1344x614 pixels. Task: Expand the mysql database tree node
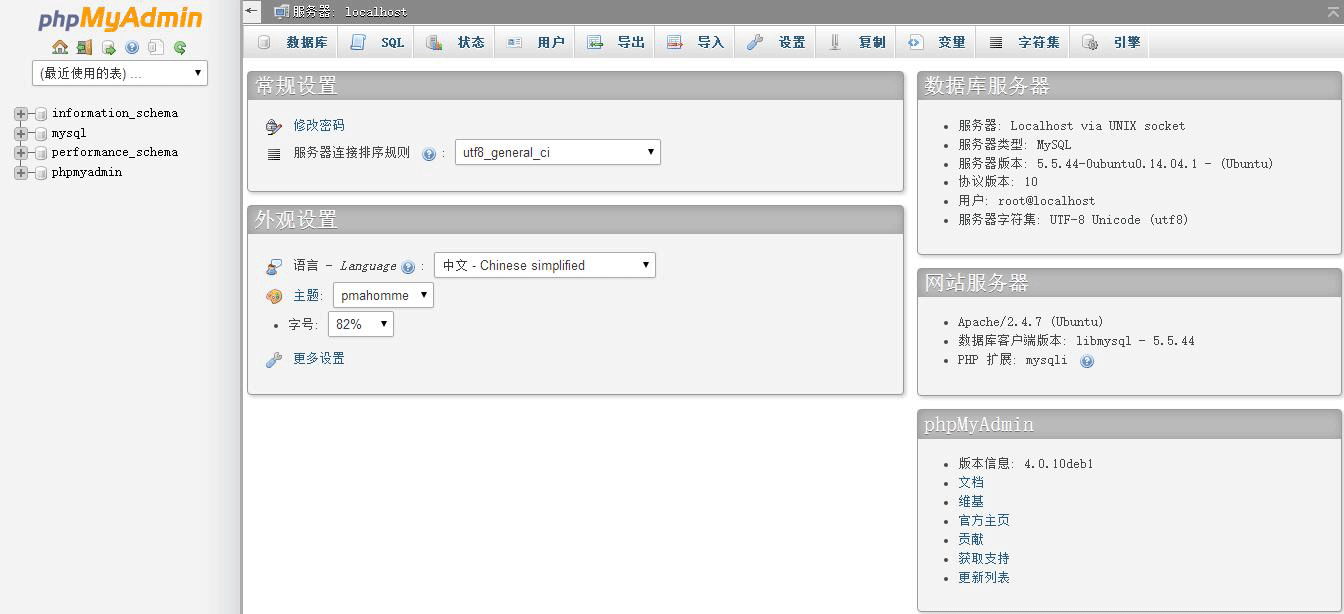coord(22,132)
